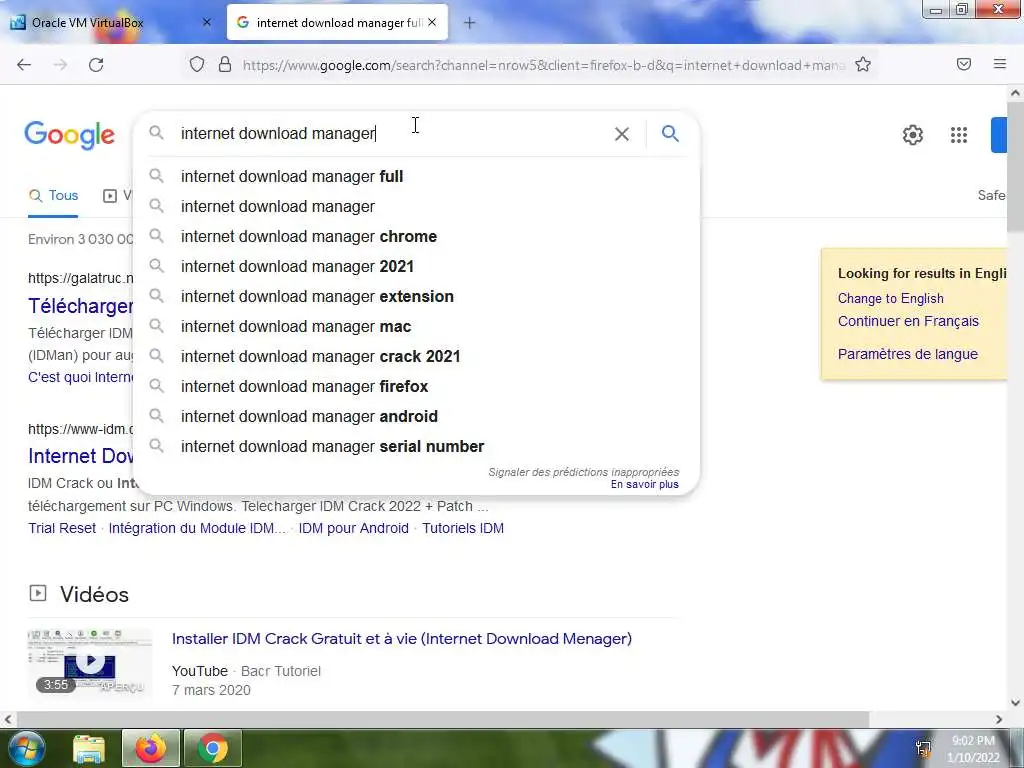Open a new tab with the plus button
Screen dimensions: 1024x768
tap(470, 23)
